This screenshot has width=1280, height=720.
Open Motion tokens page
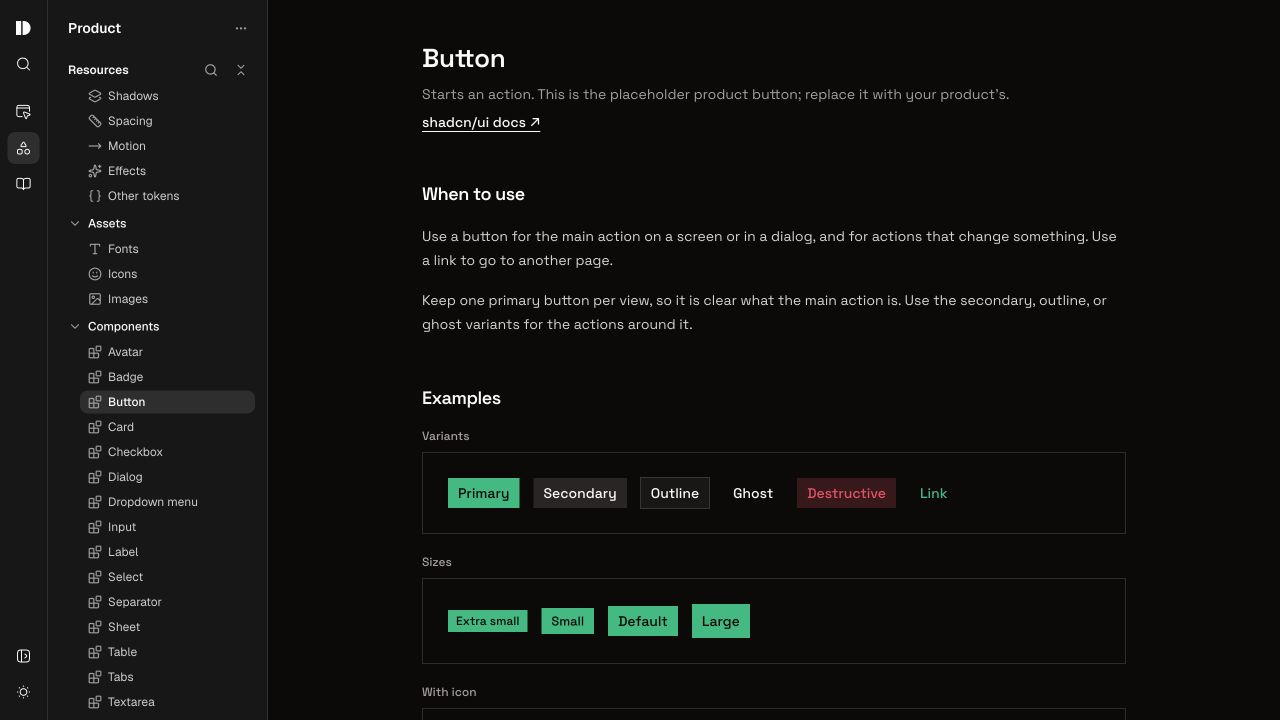pyautogui.click(x=167, y=146)
